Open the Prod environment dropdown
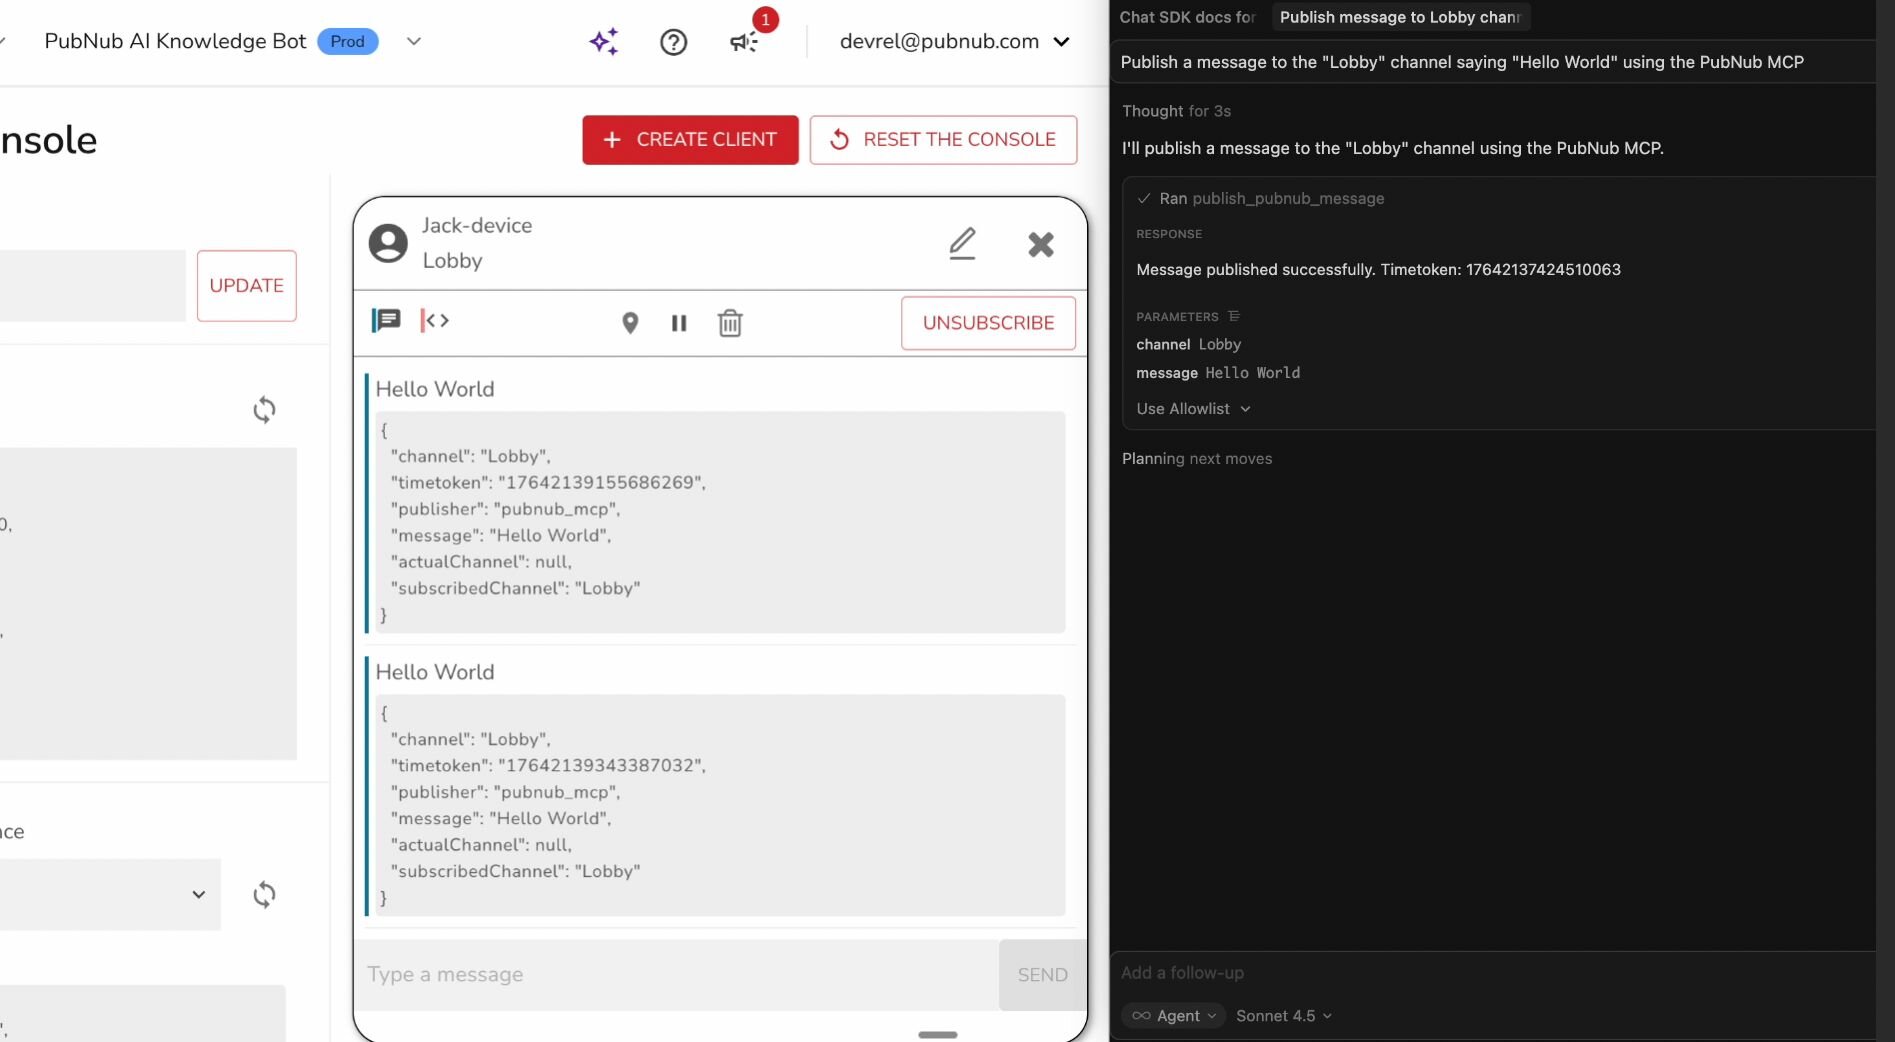 413,42
